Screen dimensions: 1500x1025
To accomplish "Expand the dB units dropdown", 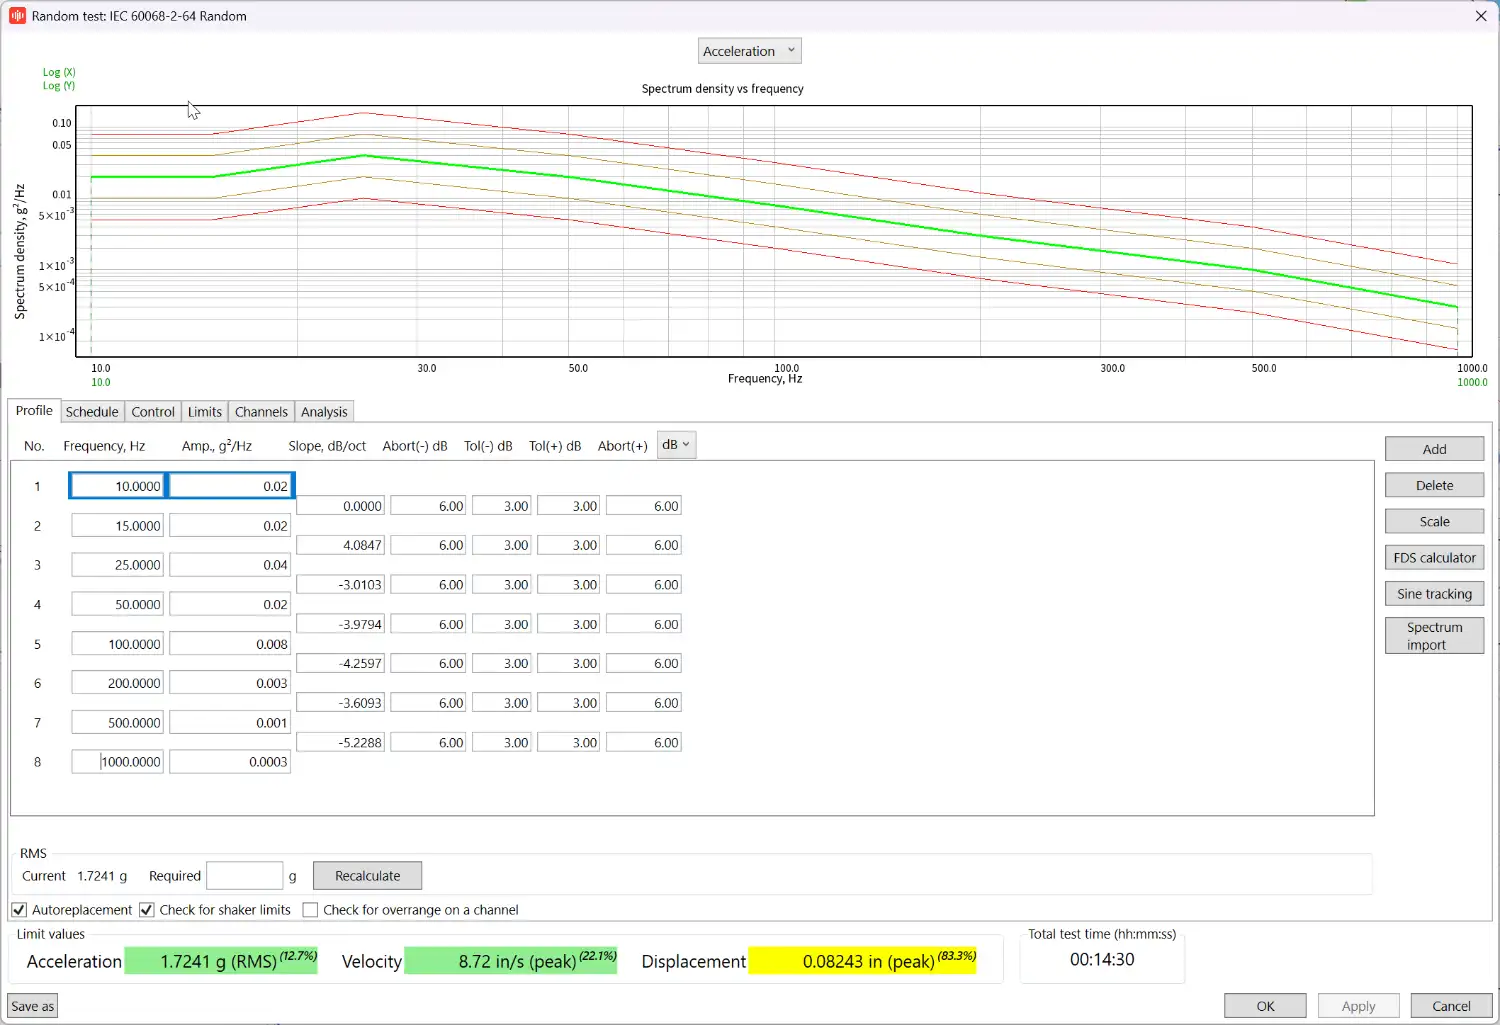I will click(x=676, y=445).
